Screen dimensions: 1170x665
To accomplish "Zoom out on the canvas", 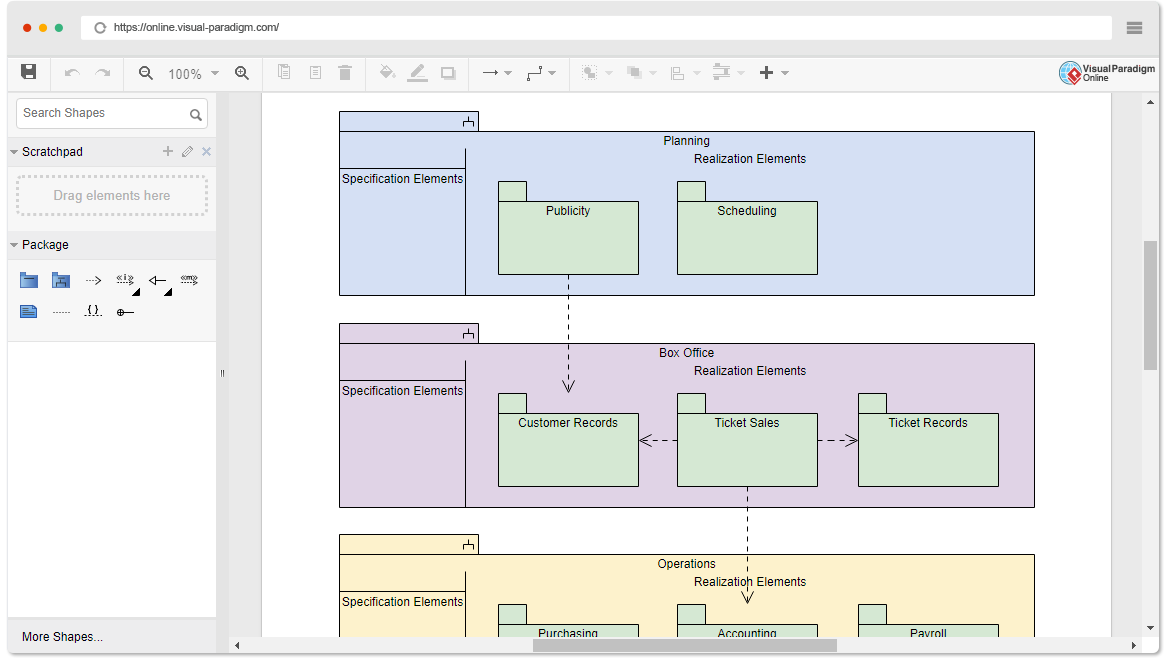I will coord(145,72).
